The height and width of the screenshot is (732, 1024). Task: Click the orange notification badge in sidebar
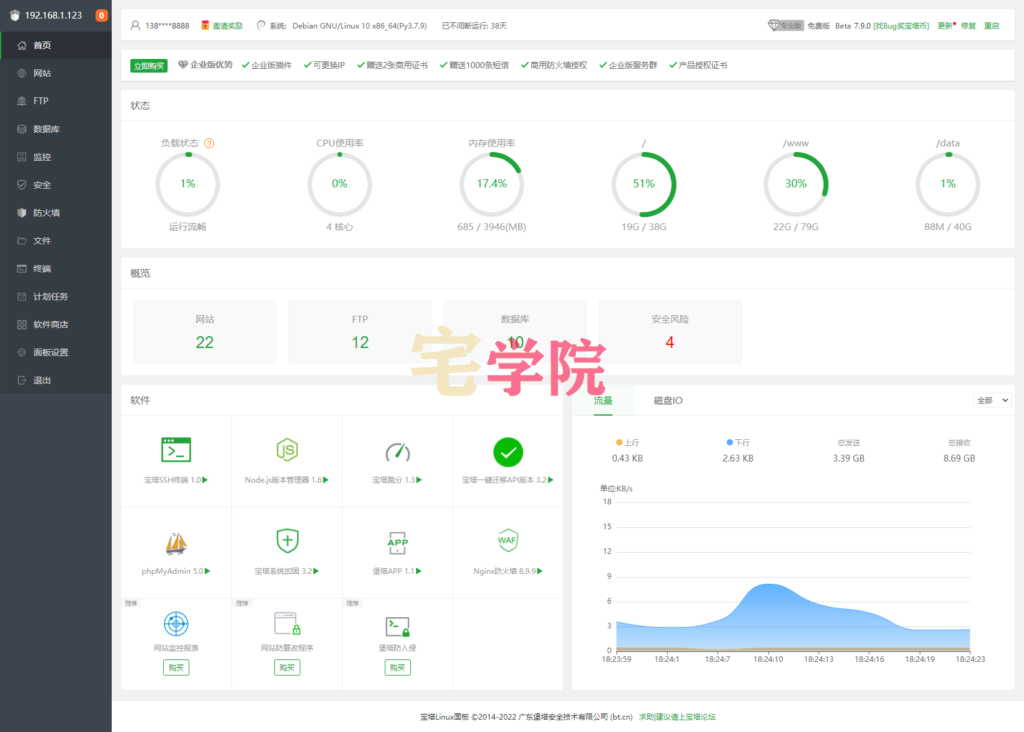click(101, 15)
